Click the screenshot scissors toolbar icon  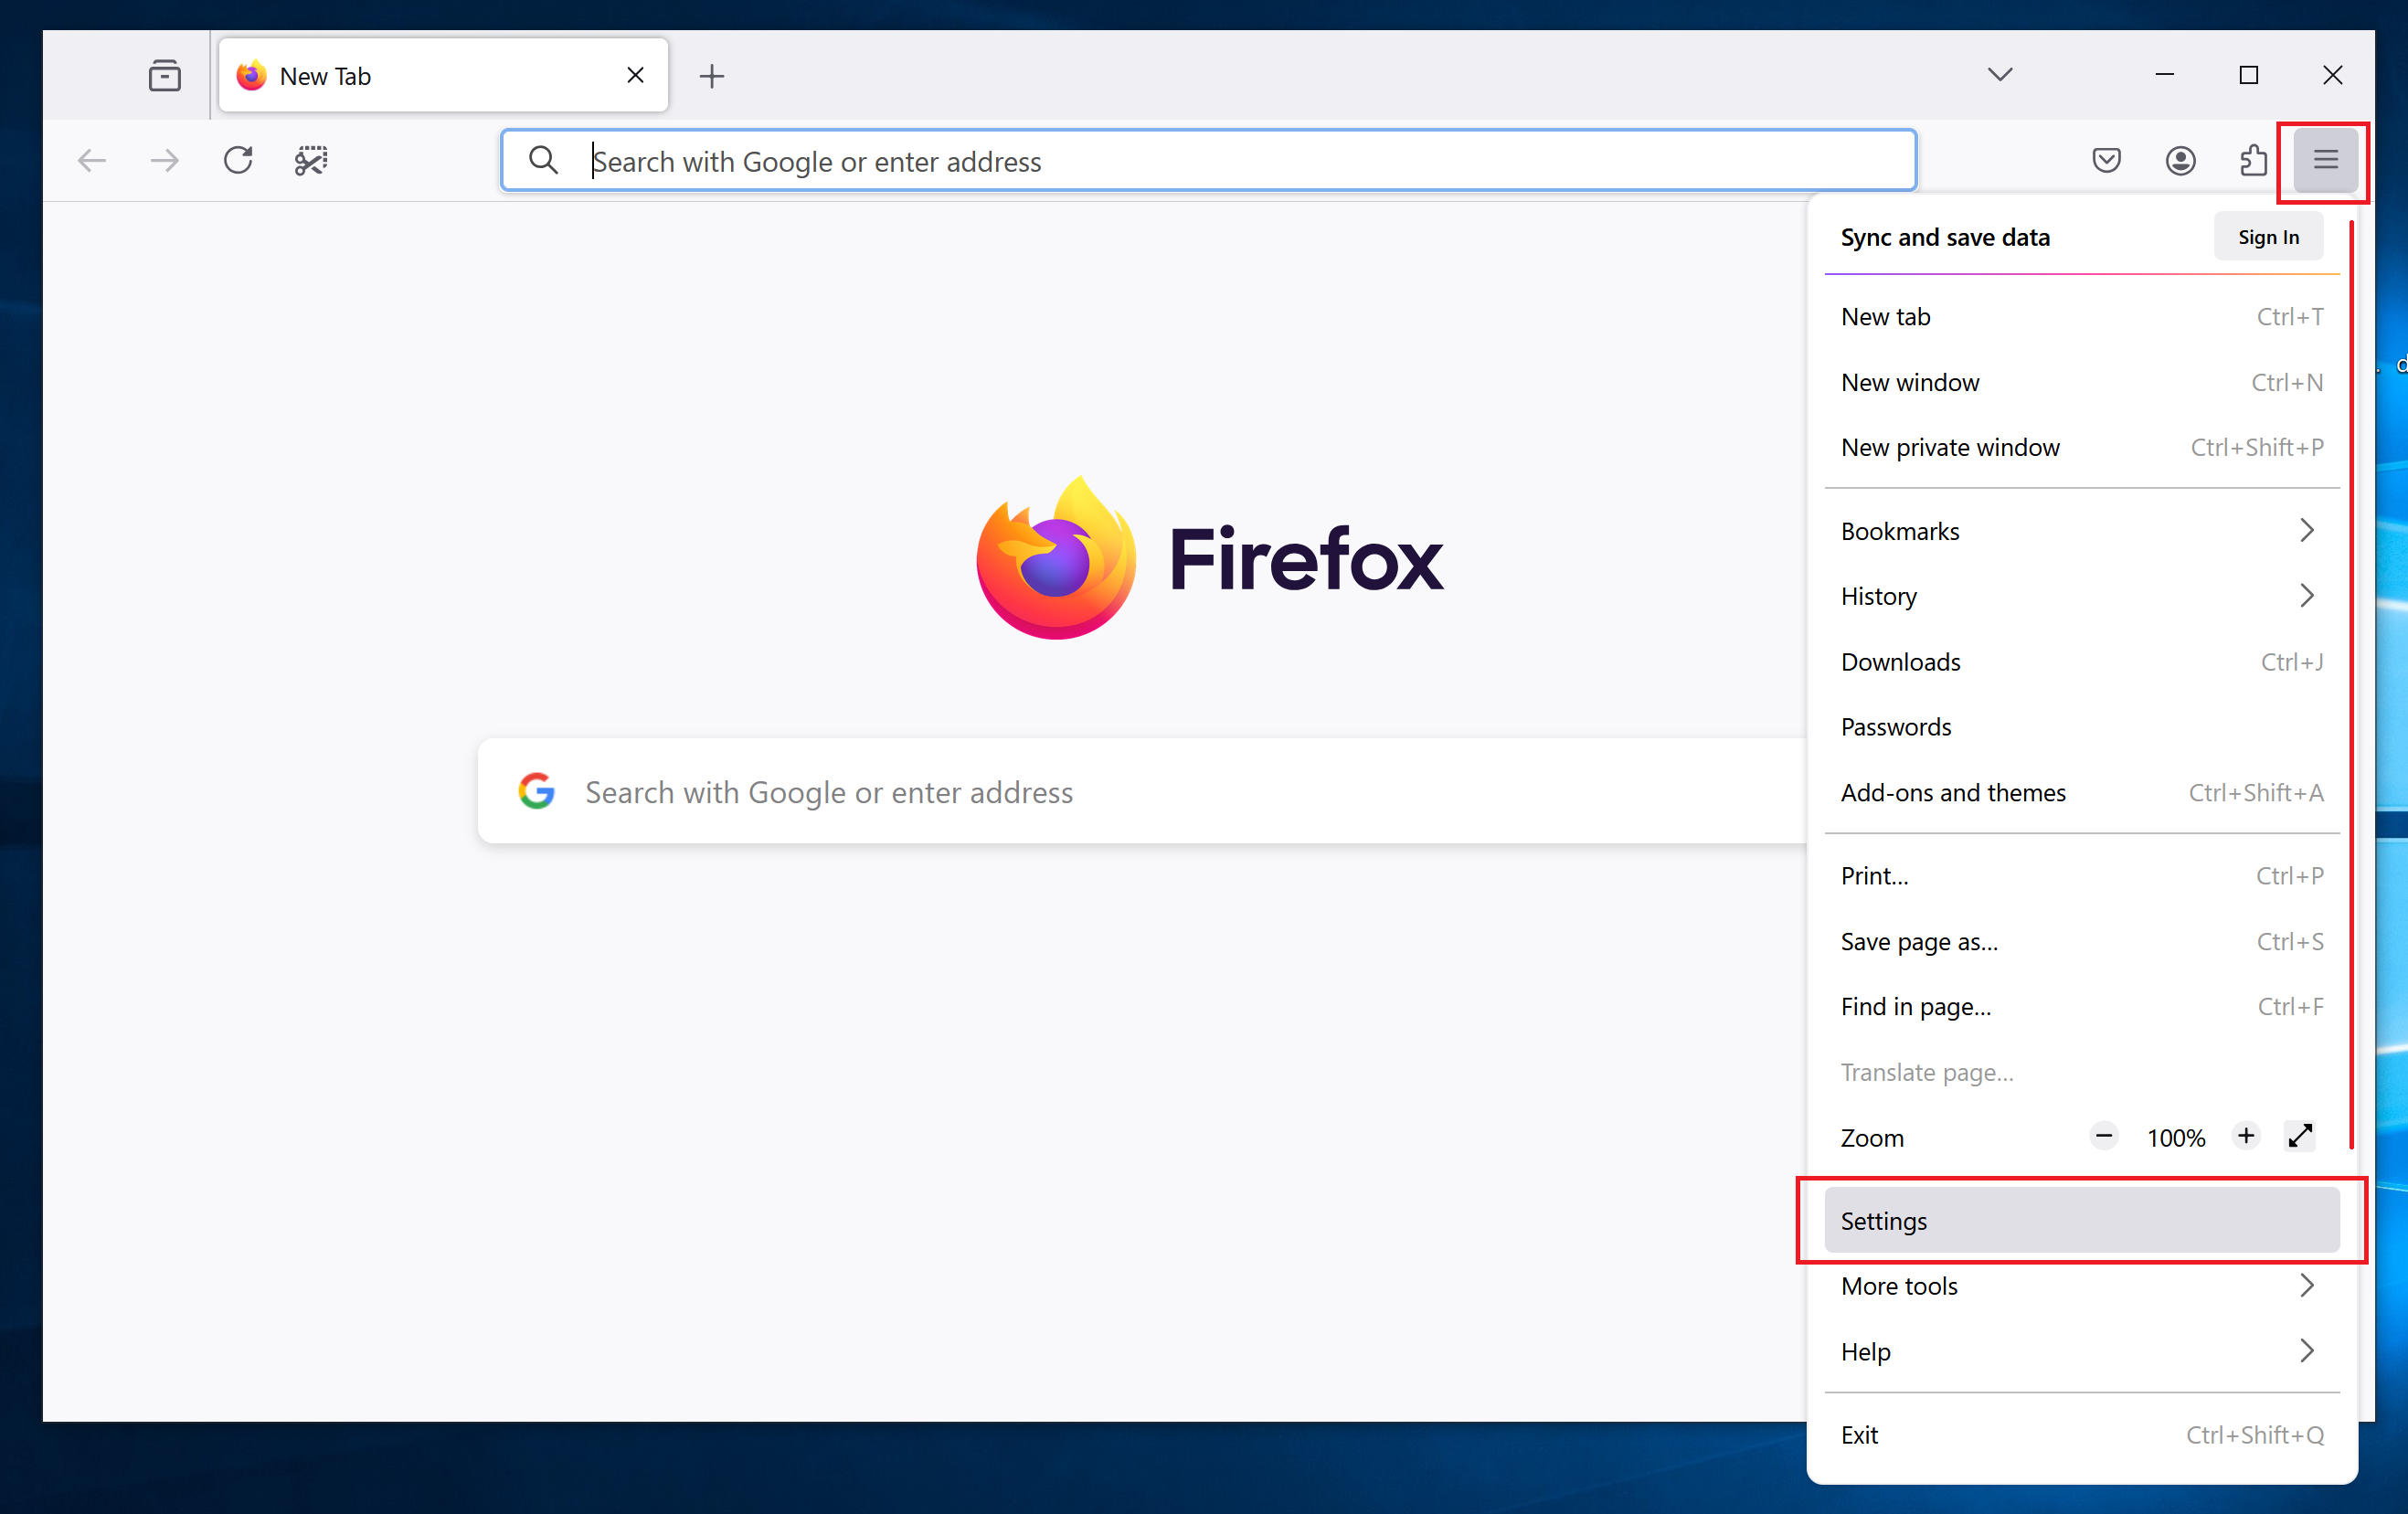click(x=311, y=160)
